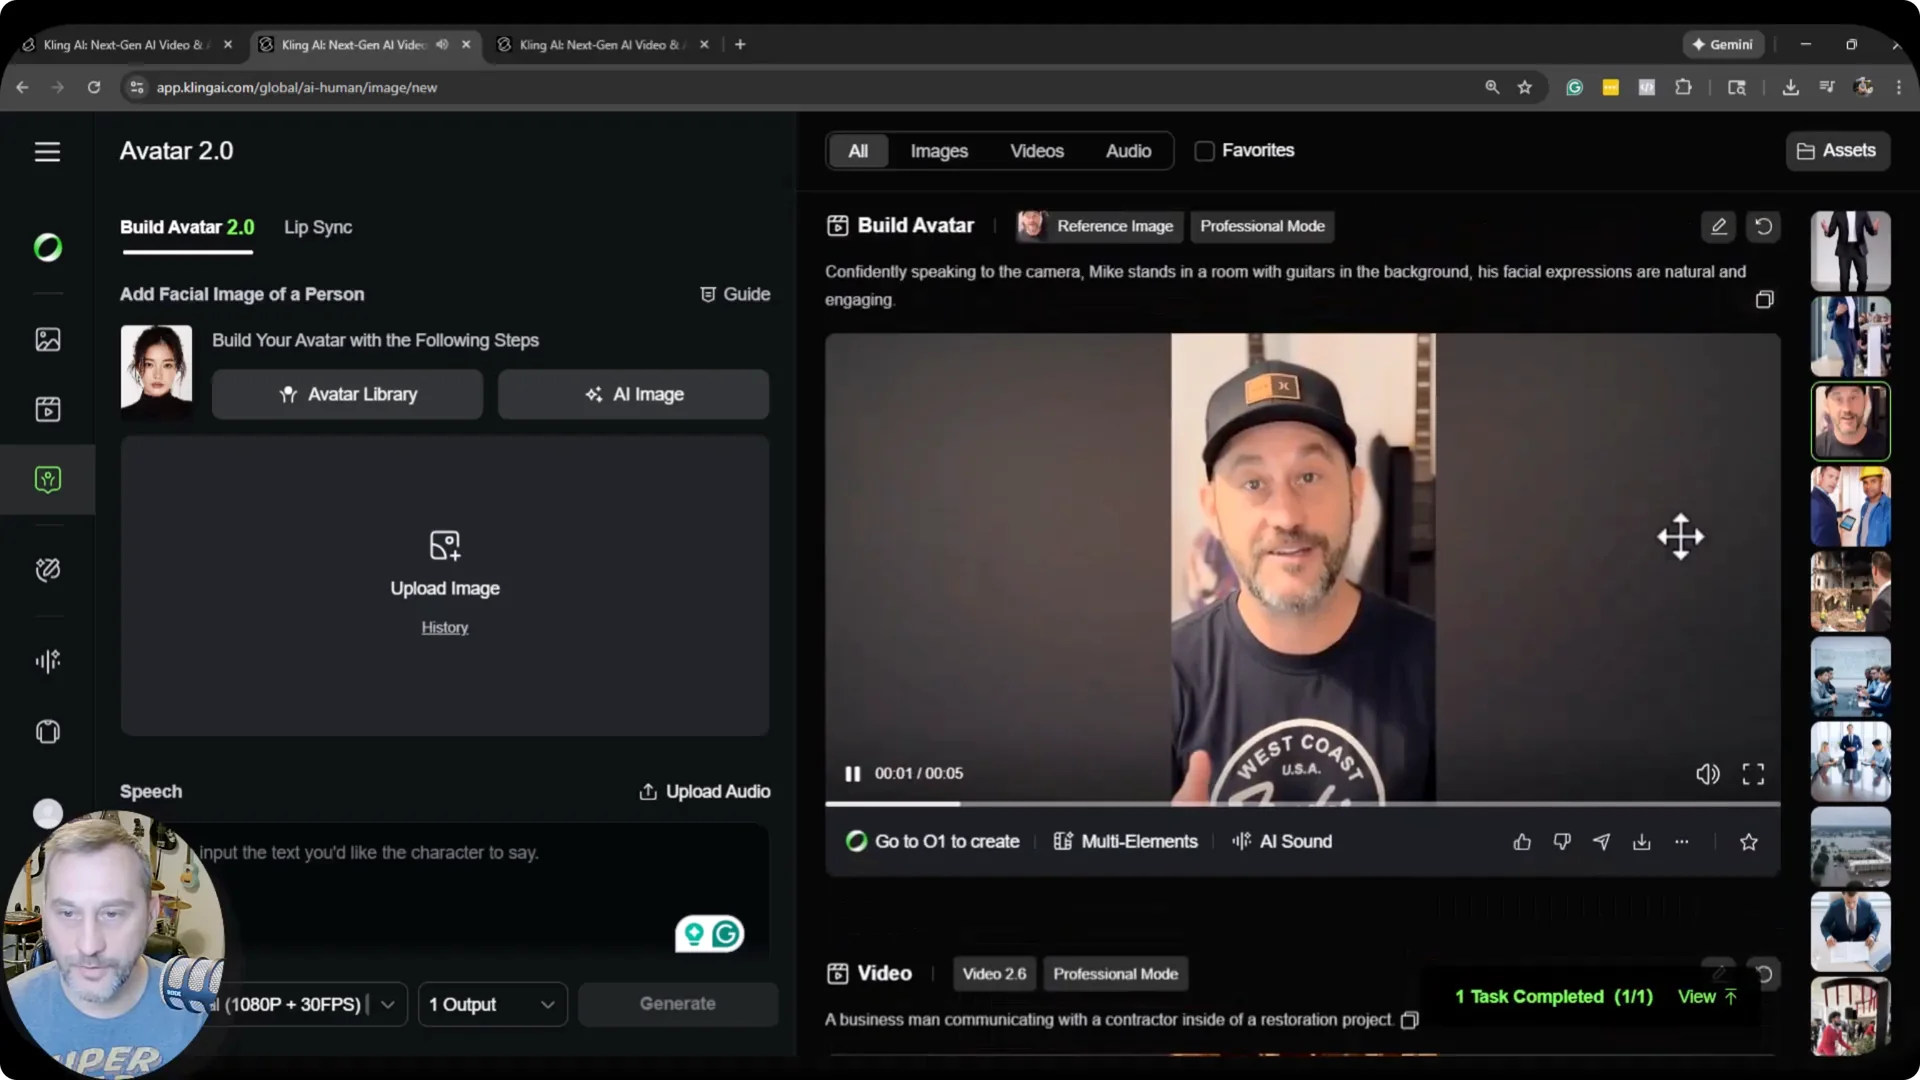Reload the page
This screenshot has width=1920, height=1080.
(x=93, y=87)
